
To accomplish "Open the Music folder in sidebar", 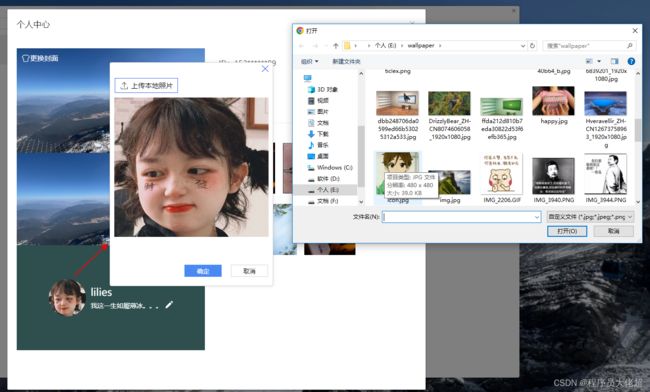I will tap(318, 145).
